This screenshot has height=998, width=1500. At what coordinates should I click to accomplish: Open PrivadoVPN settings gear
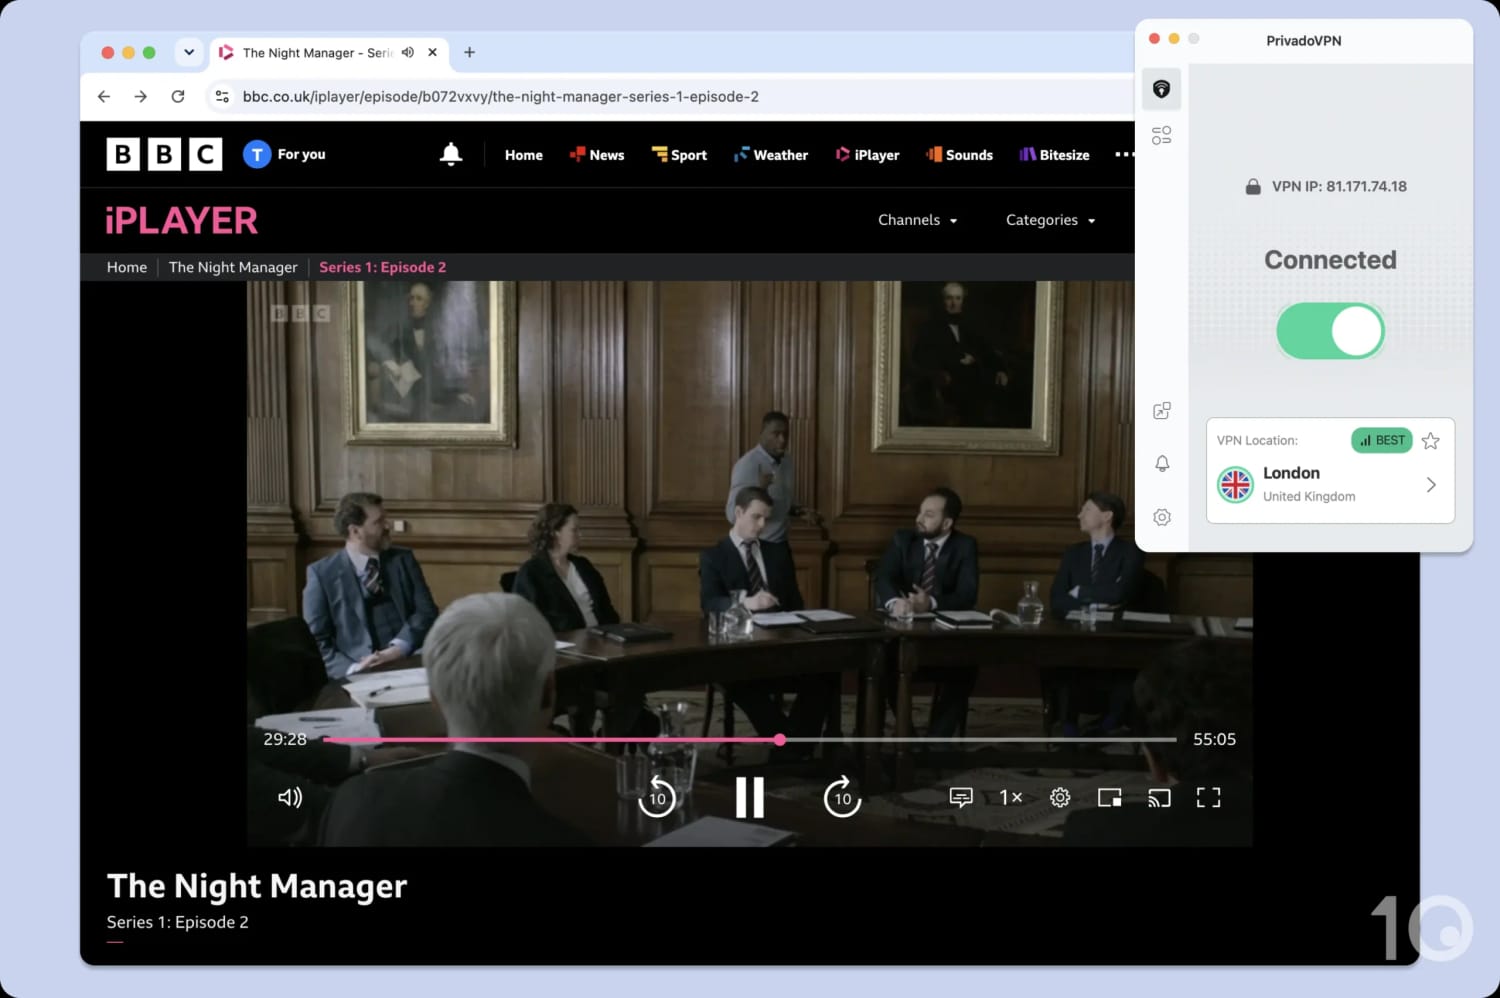pos(1161,517)
